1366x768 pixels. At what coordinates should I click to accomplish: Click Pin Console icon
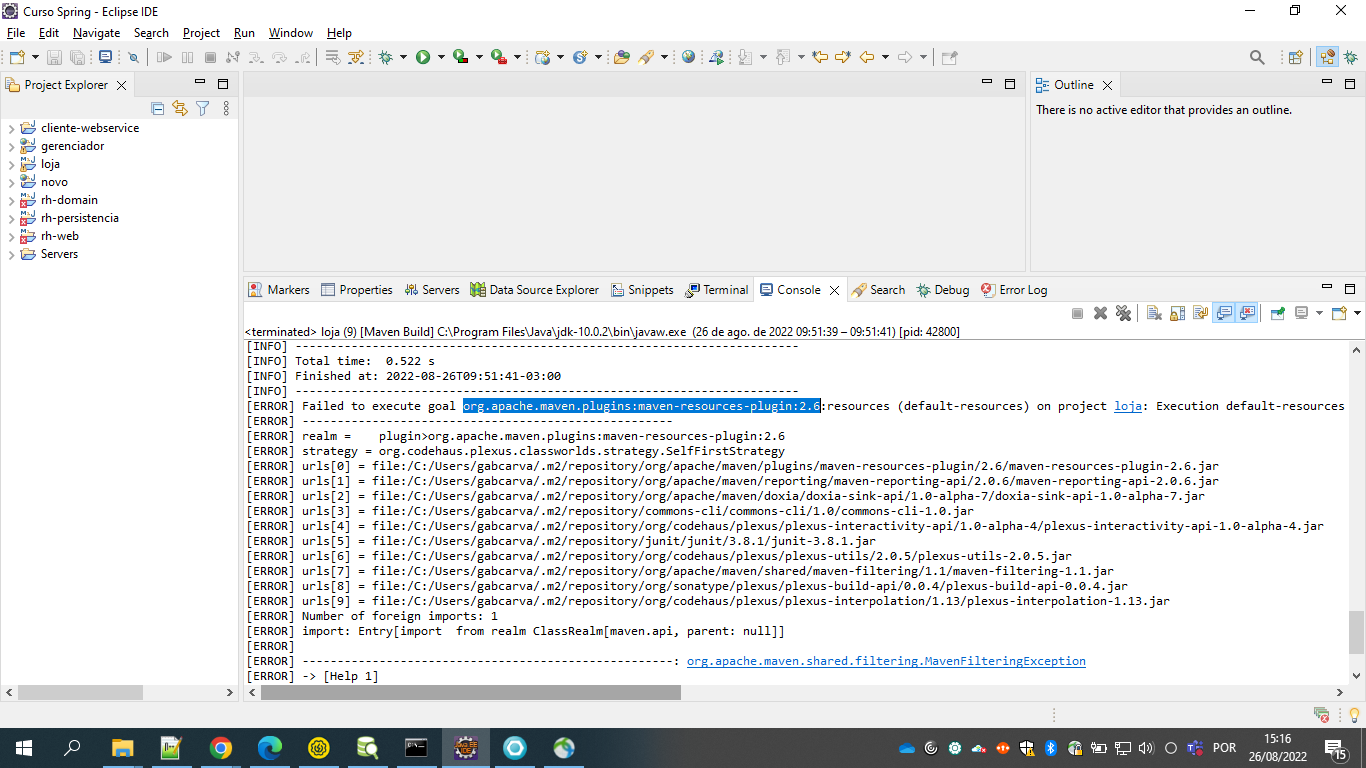(x=1277, y=313)
